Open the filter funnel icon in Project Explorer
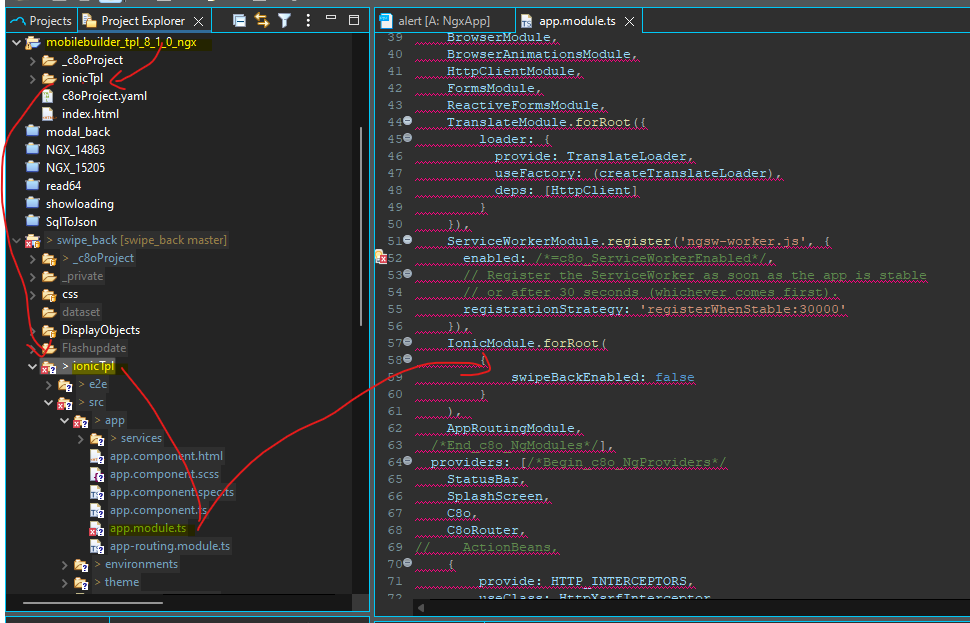Image resolution: width=970 pixels, height=623 pixels. (285, 20)
